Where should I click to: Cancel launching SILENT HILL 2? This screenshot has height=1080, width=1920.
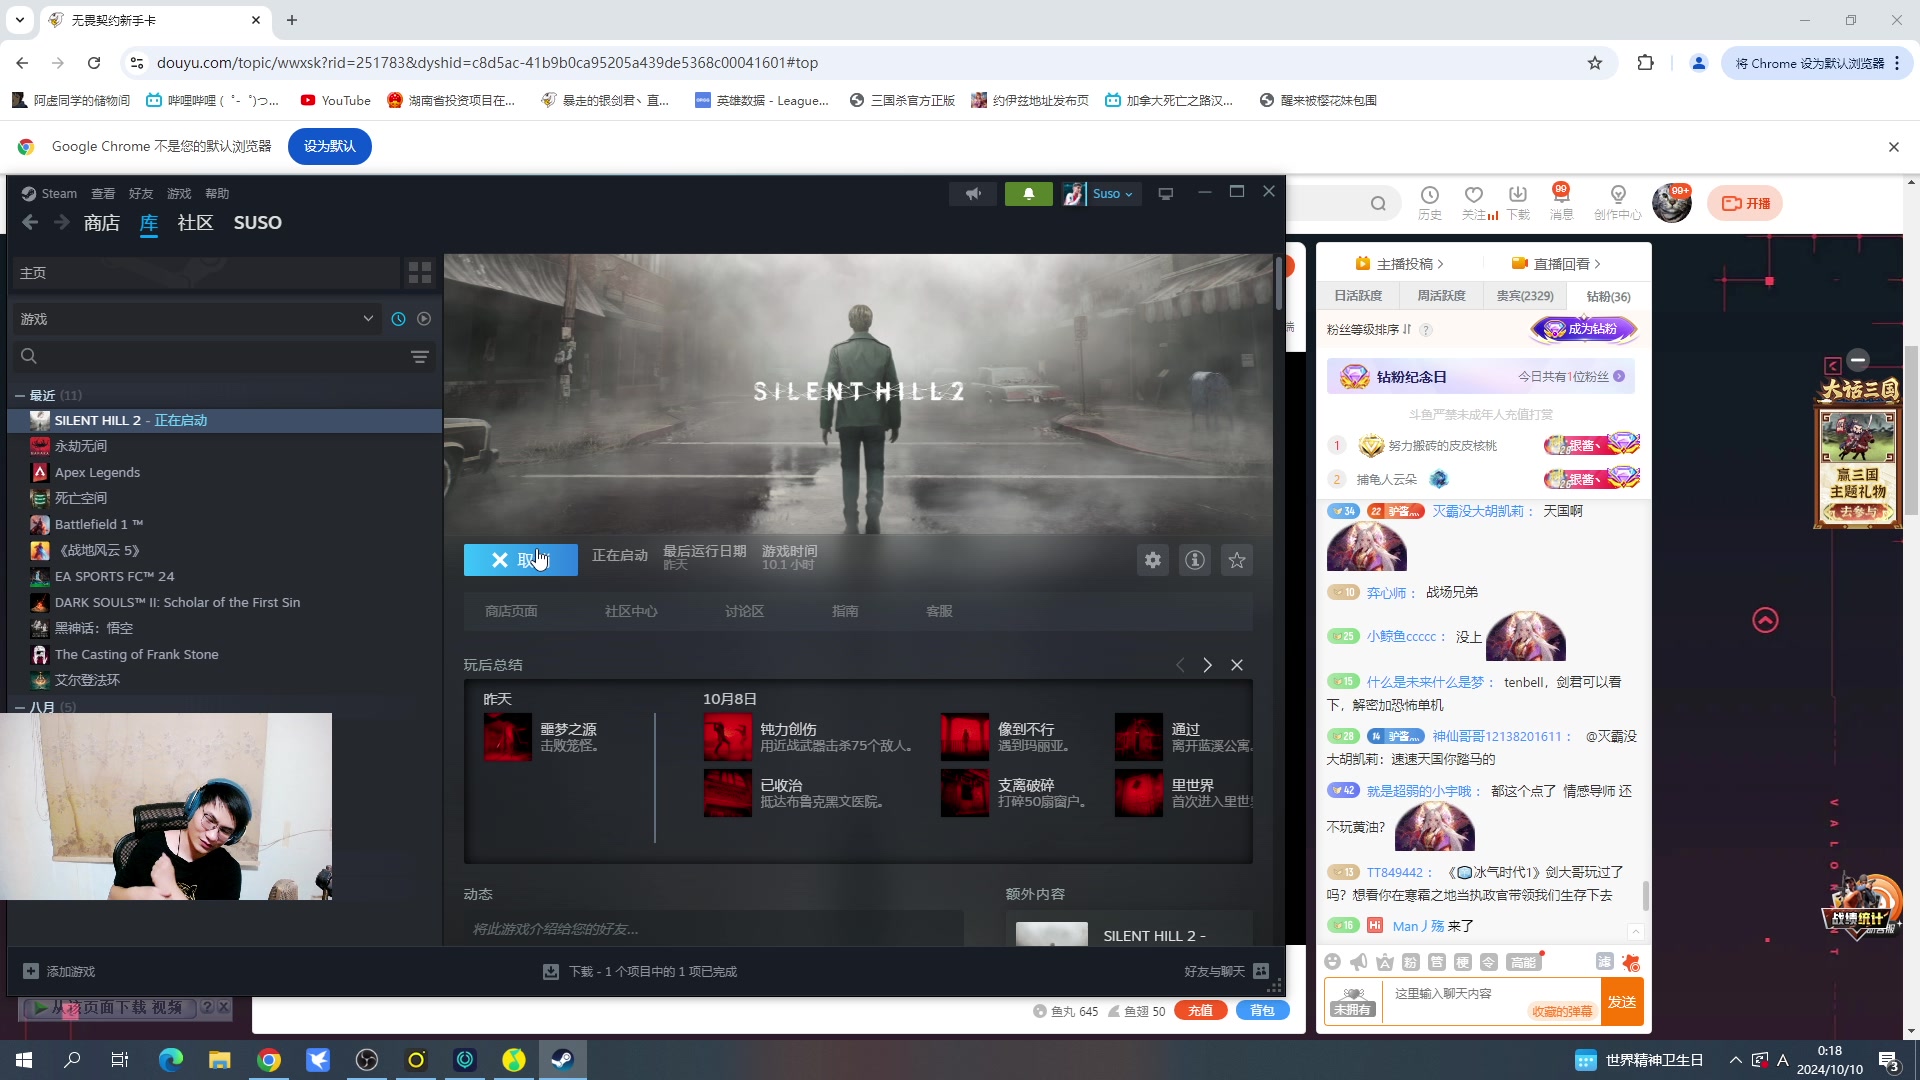(520, 560)
